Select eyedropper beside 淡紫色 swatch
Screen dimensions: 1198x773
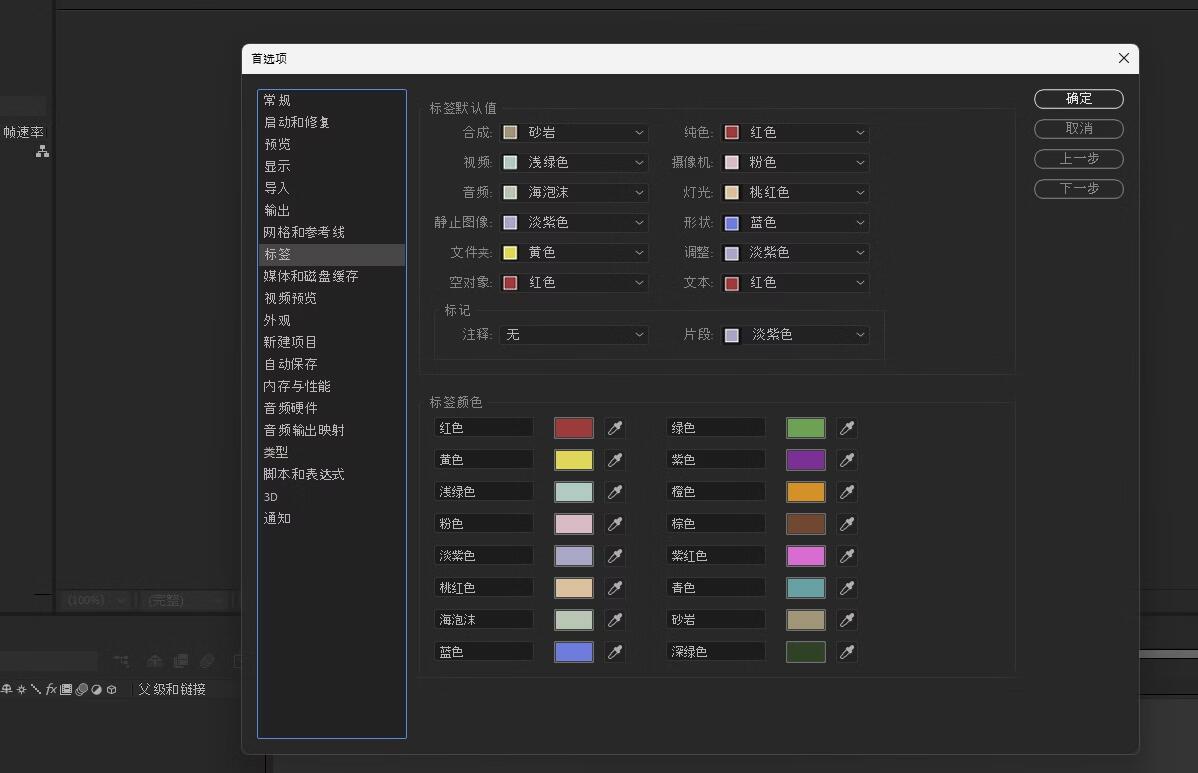pyautogui.click(x=615, y=556)
